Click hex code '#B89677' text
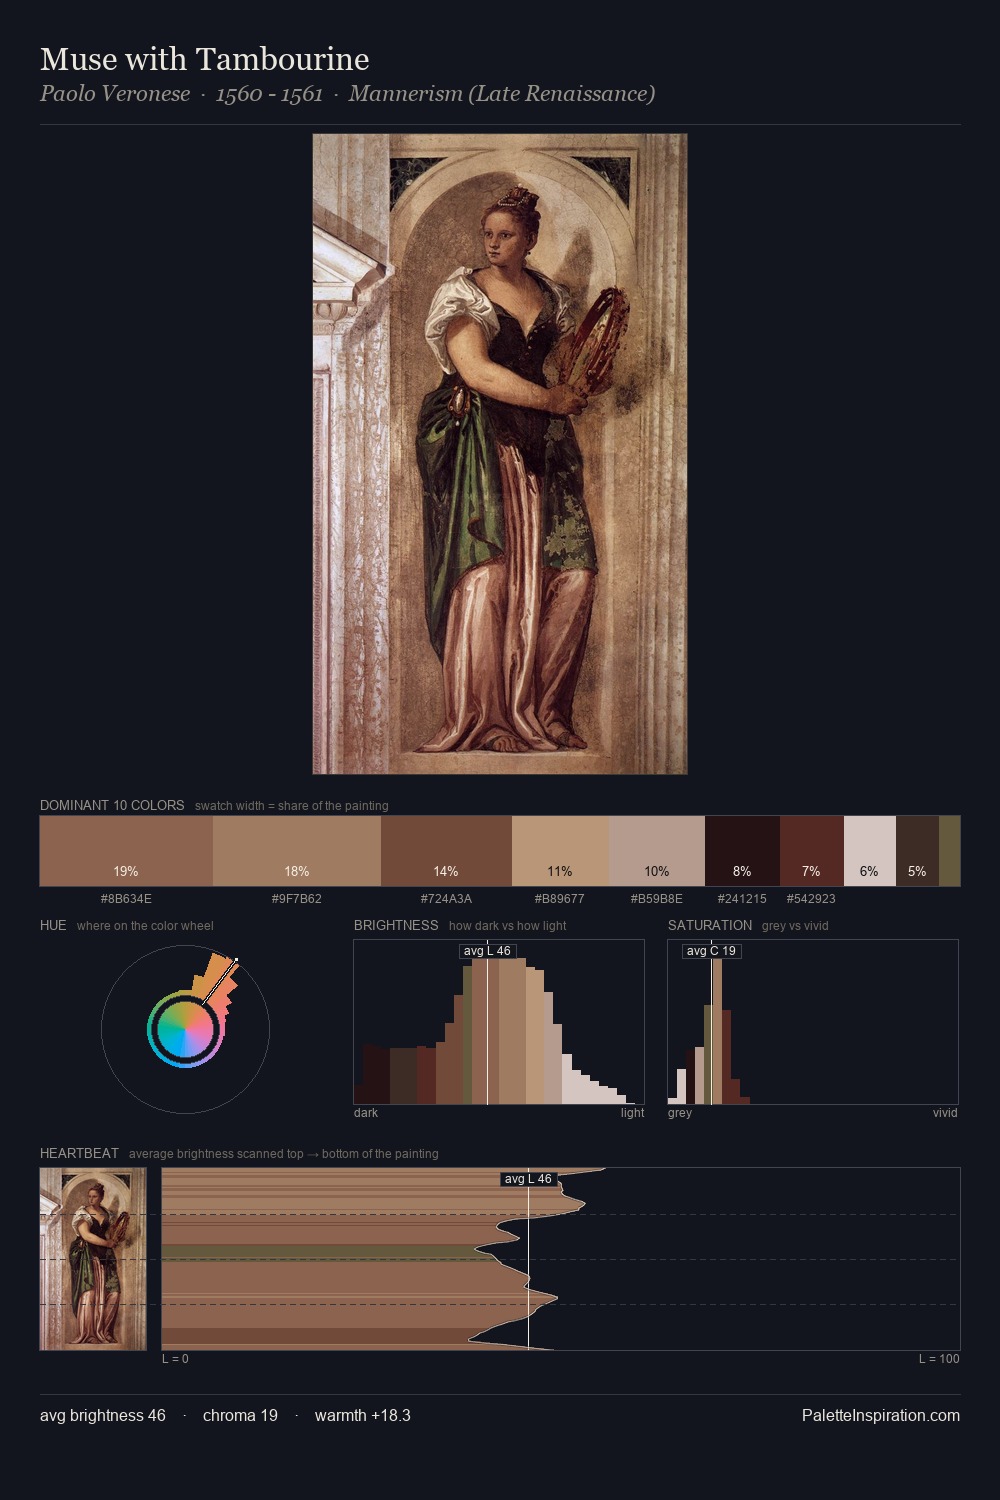Screen dimensions: 1000x1500 click(x=560, y=899)
